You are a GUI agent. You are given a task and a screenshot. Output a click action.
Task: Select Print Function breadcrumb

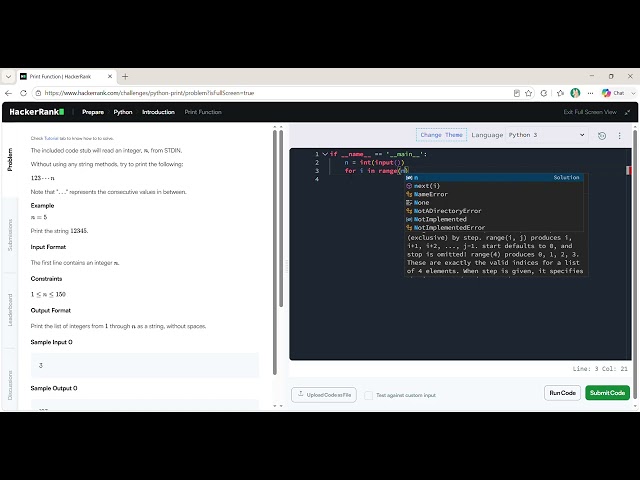(x=203, y=112)
